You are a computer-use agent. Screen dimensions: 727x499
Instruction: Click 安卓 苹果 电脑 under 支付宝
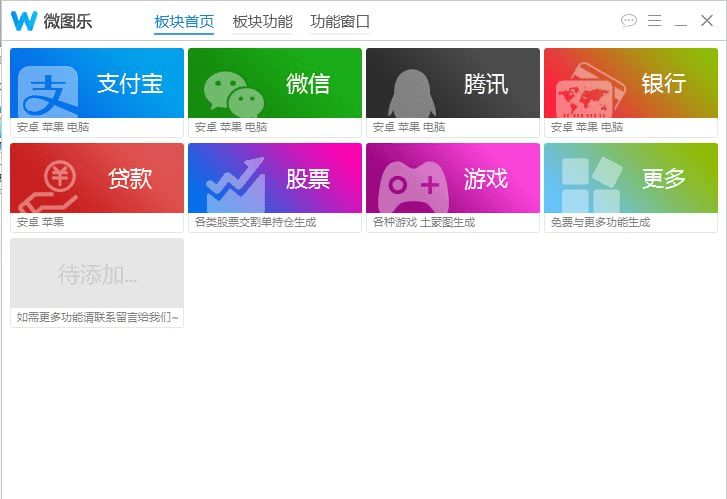53,127
